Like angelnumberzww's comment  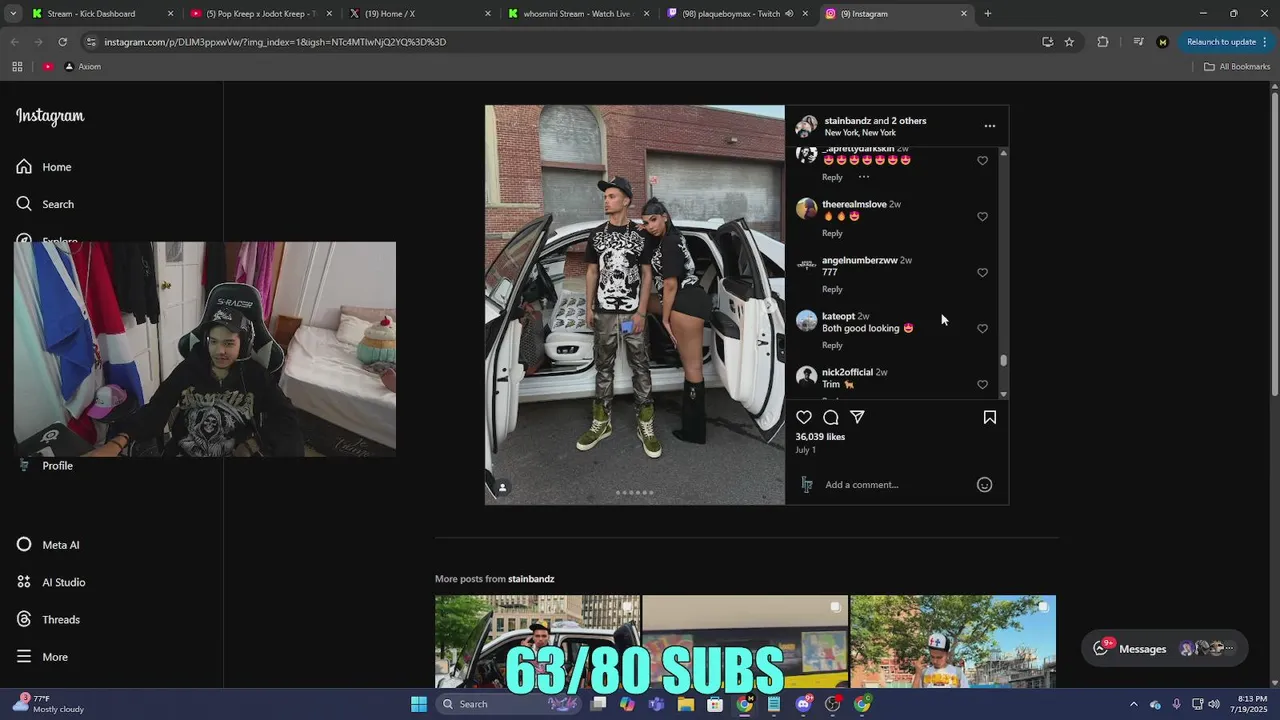pyautogui.click(x=982, y=272)
